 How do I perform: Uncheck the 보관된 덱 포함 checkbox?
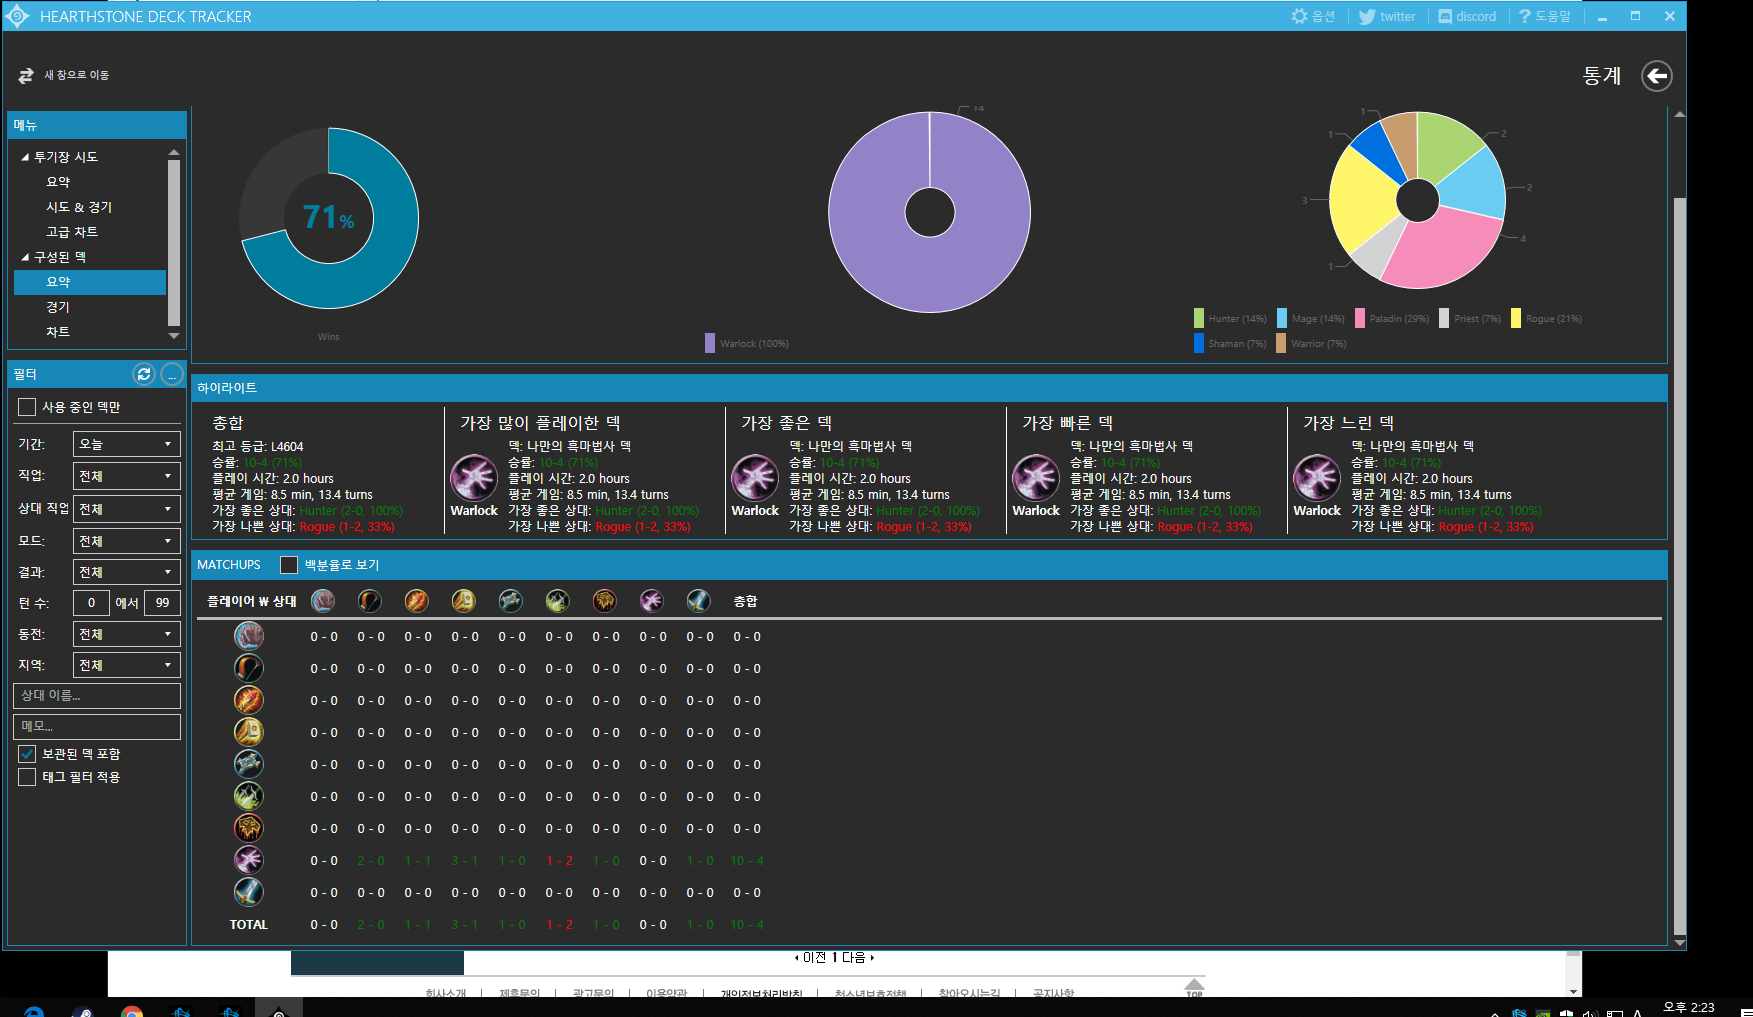point(27,754)
